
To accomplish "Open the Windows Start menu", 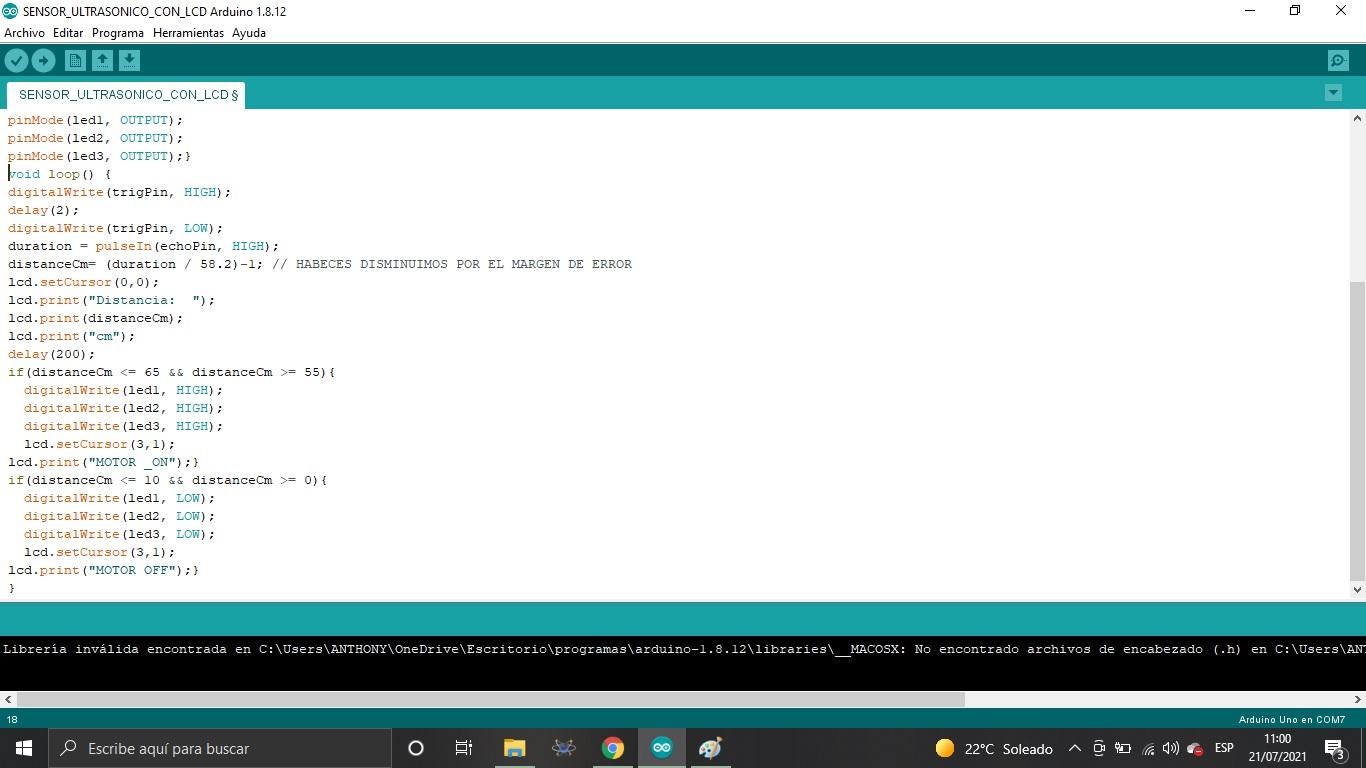I will coord(24,748).
